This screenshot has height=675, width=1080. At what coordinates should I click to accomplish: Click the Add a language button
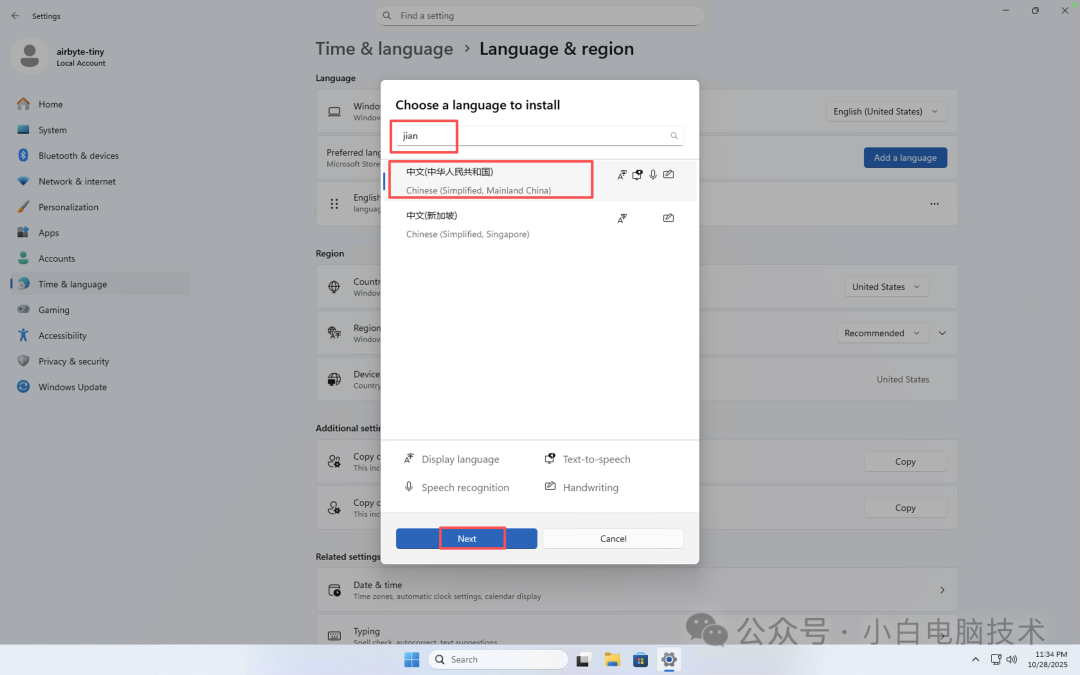[x=905, y=158]
